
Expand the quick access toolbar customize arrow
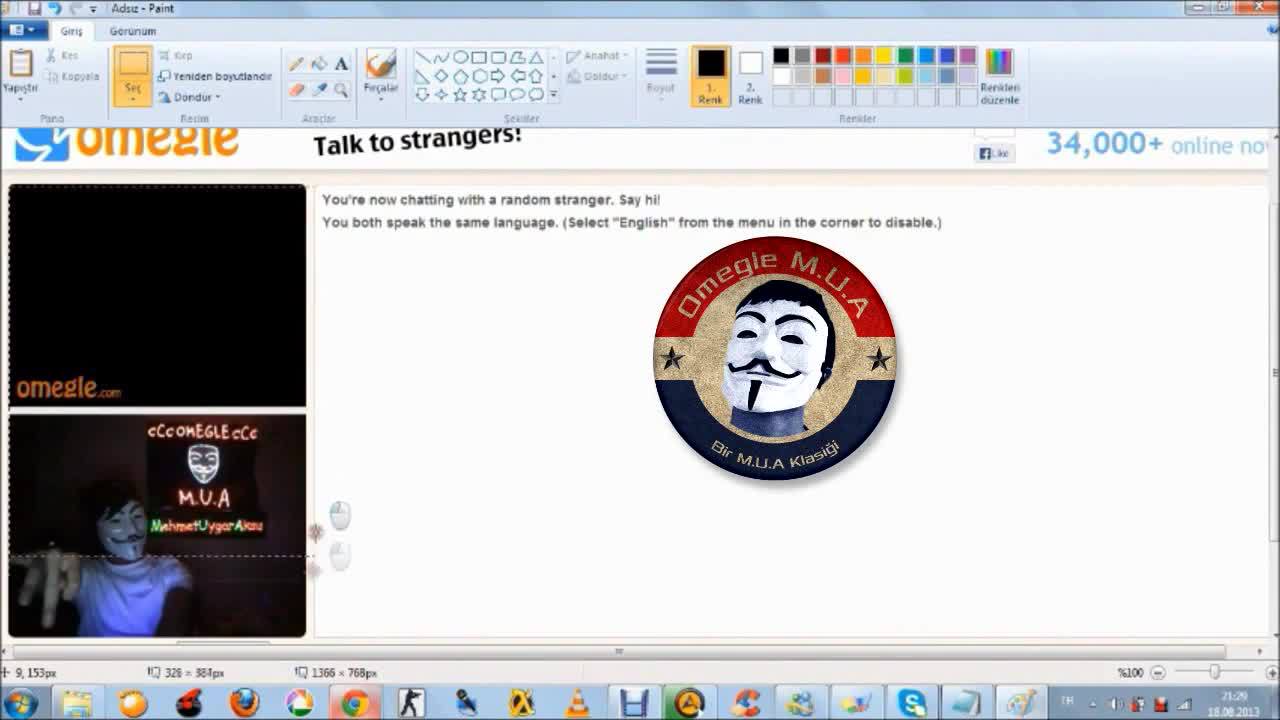tap(92, 8)
